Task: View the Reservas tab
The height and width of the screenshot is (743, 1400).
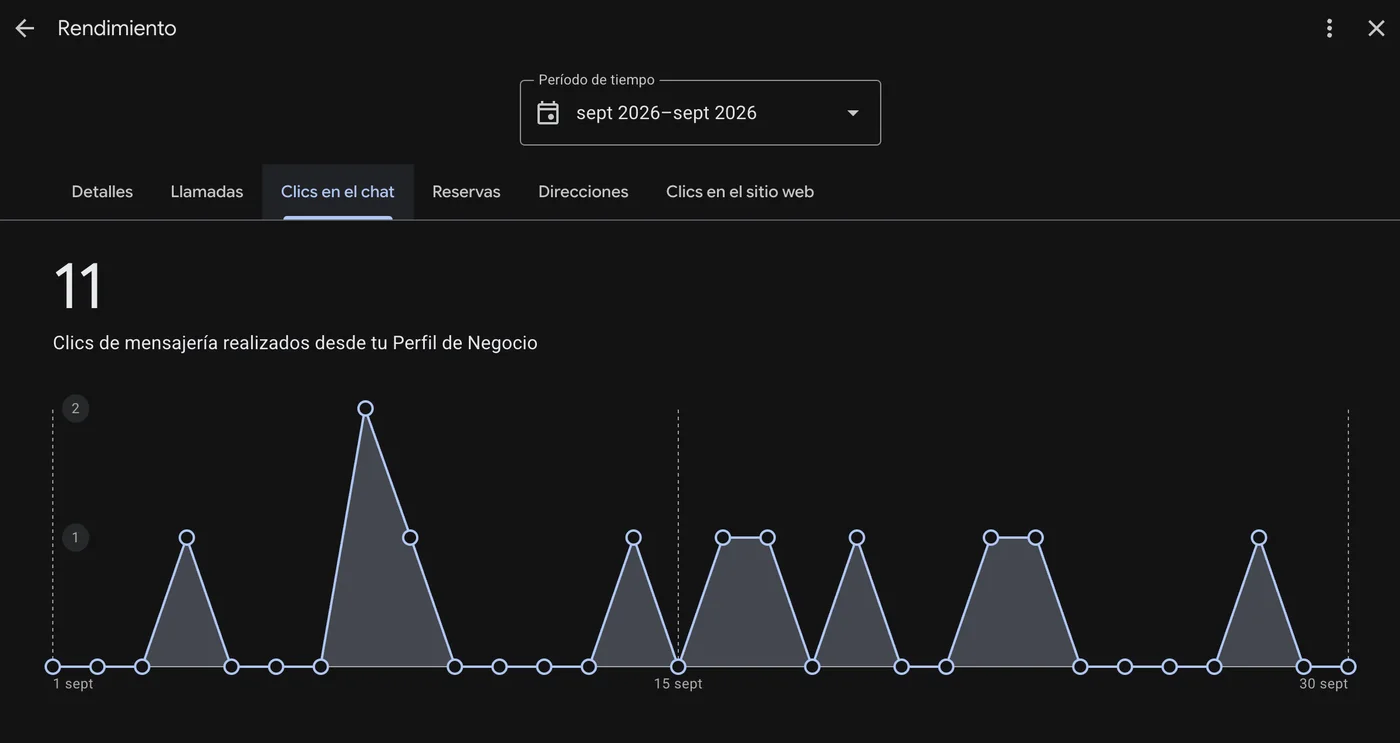Action: coord(466,191)
